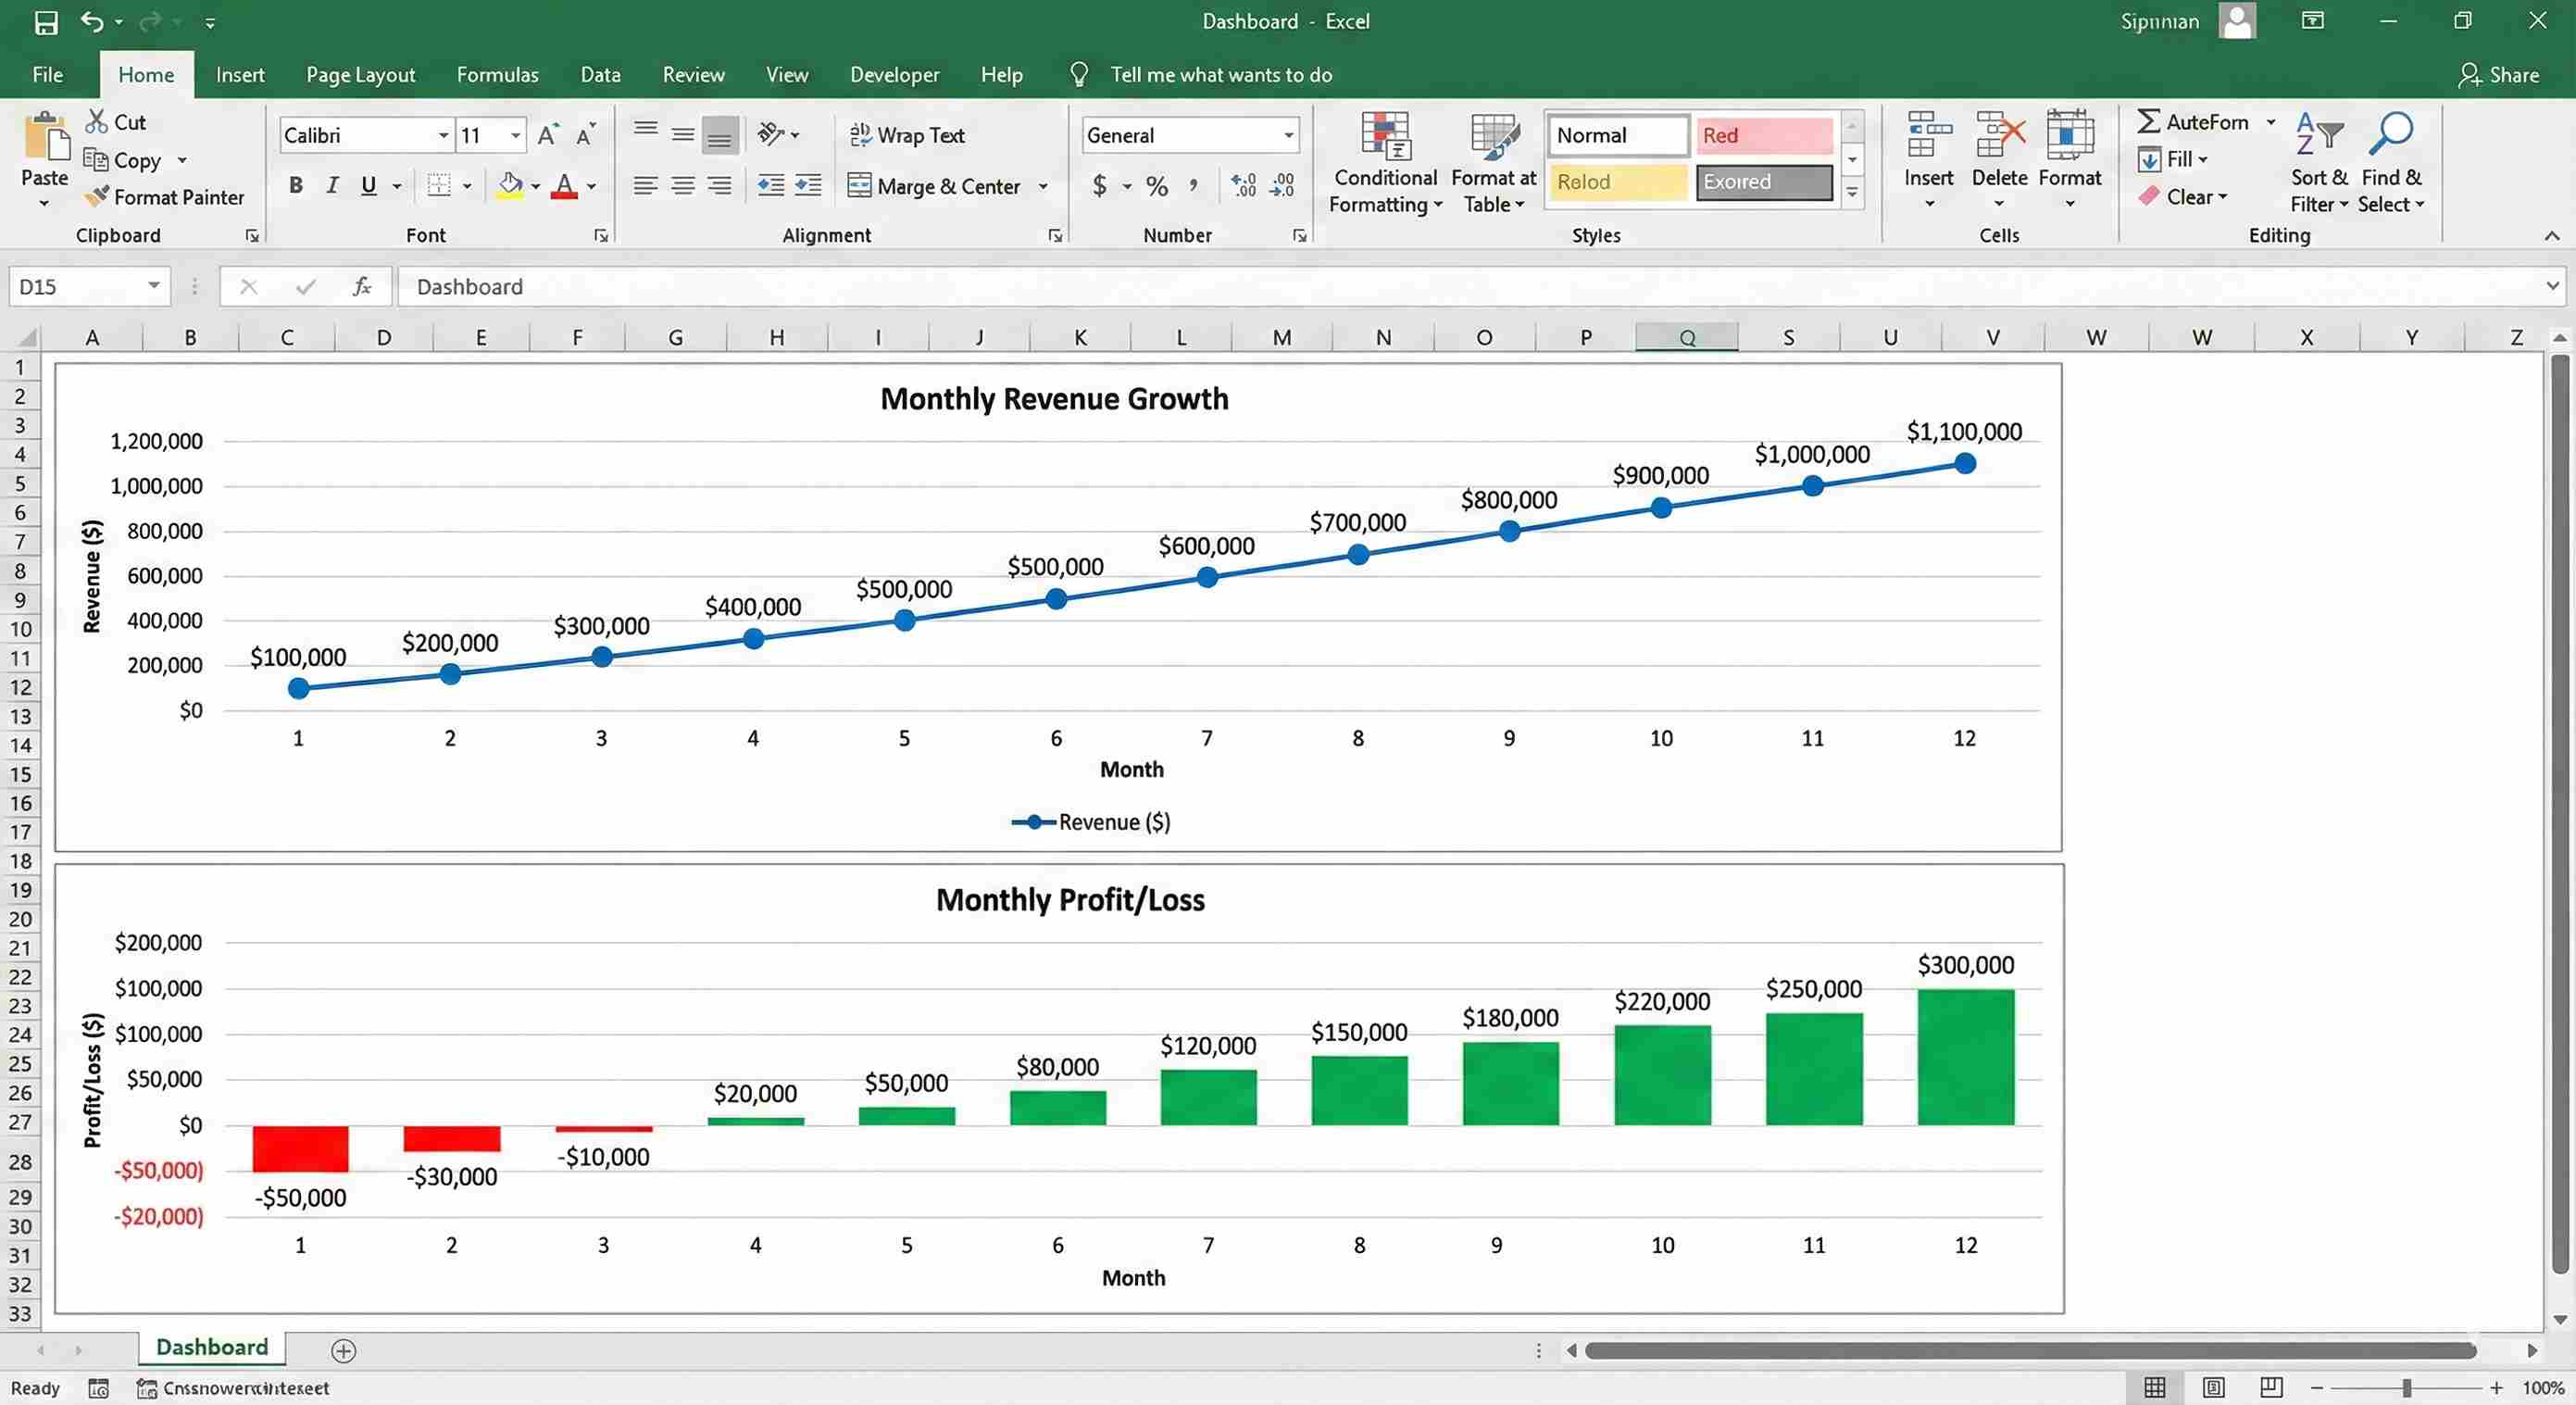Click the Format Painter brush icon
The image size is (2576, 1405).
coord(97,196)
